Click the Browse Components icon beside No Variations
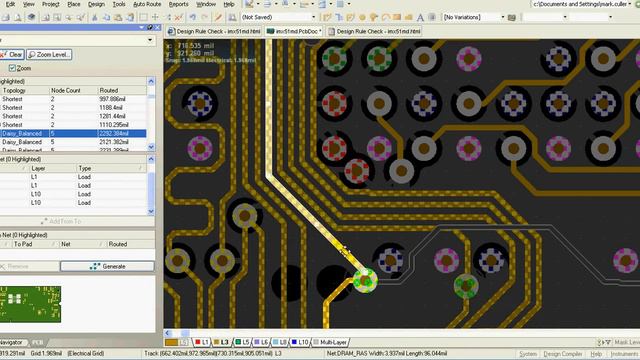640x360 pixels. [x=511, y=17]
